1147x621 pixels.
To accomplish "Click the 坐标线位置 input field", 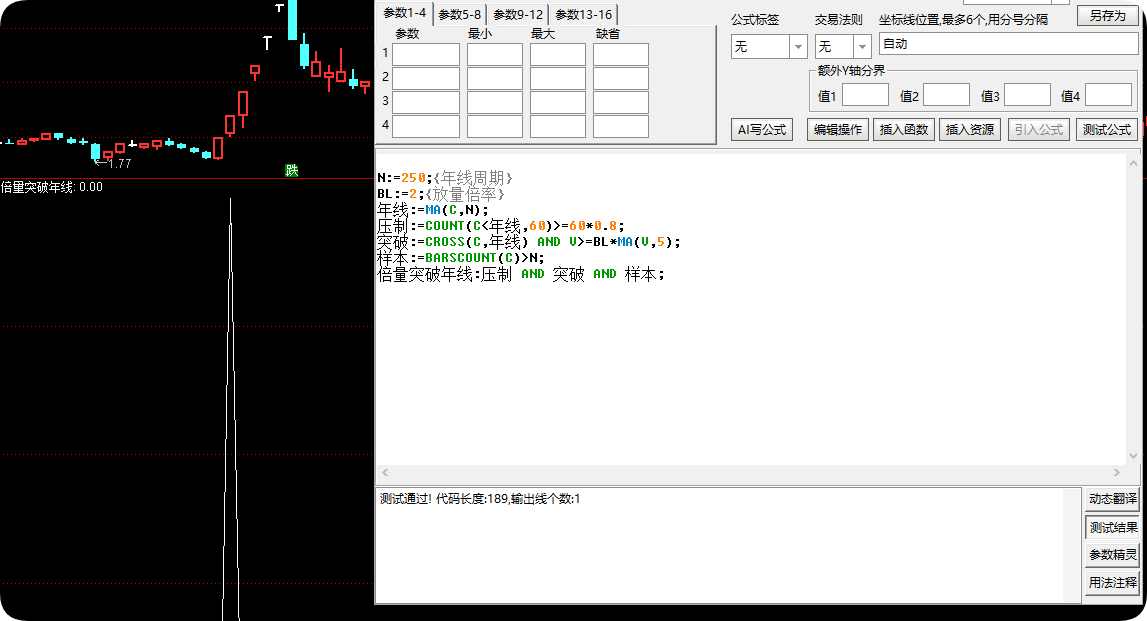I will pos(1008,44).
